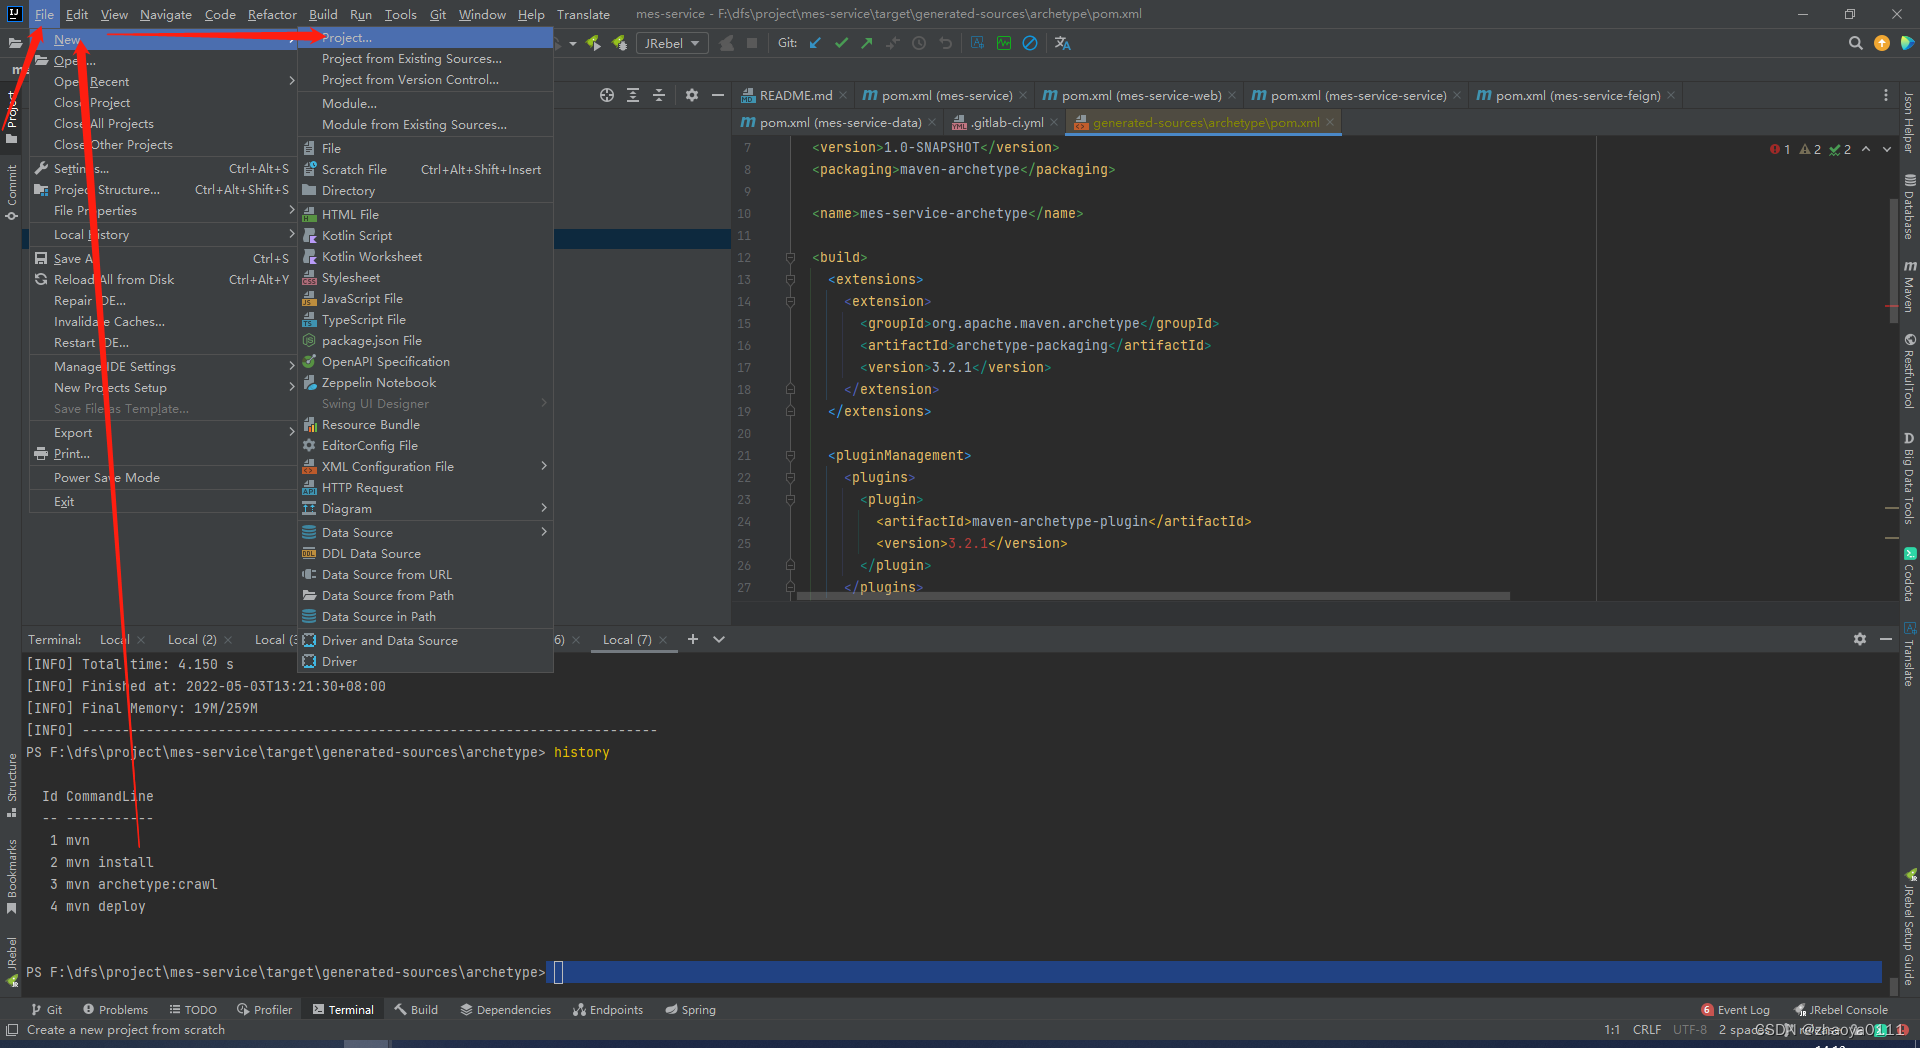Select Project... from New submenu
Viewport: 1920px width, 1048px height.
(426, 37)
